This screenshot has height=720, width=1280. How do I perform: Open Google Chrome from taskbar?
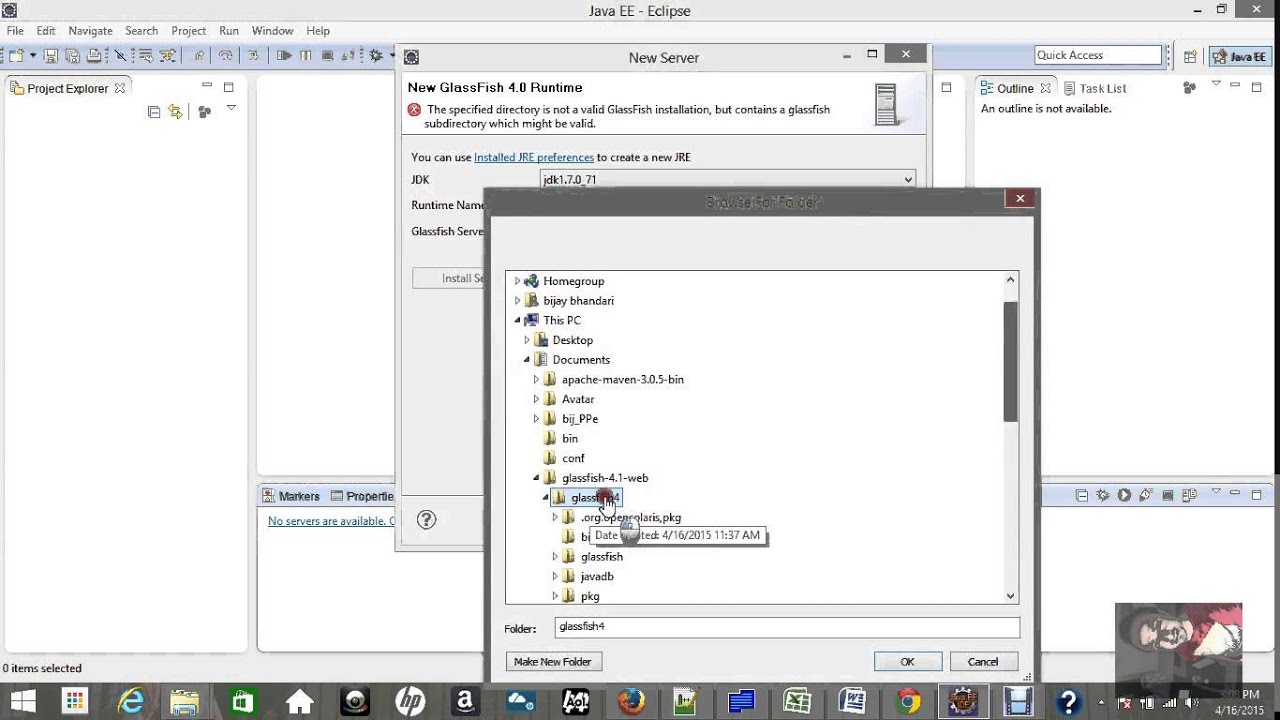(907, 701)
